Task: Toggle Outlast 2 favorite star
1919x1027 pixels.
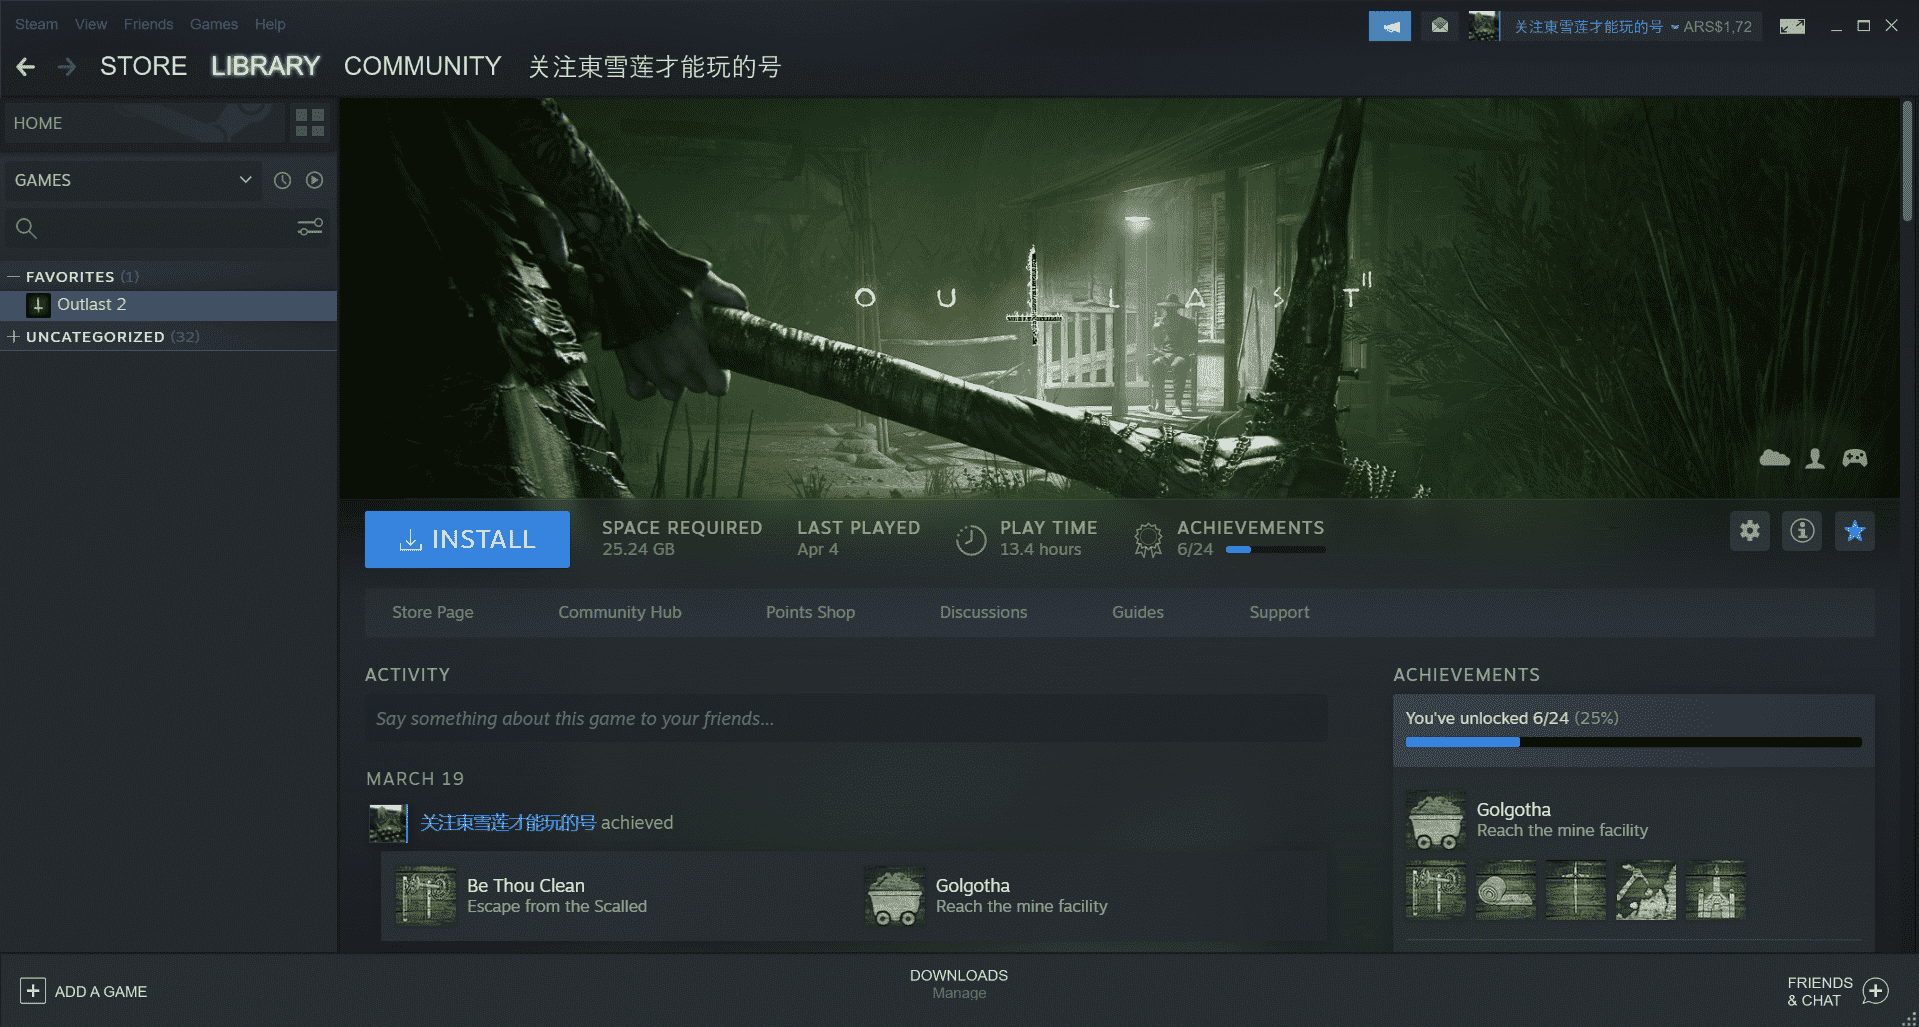Action: 1854,531
